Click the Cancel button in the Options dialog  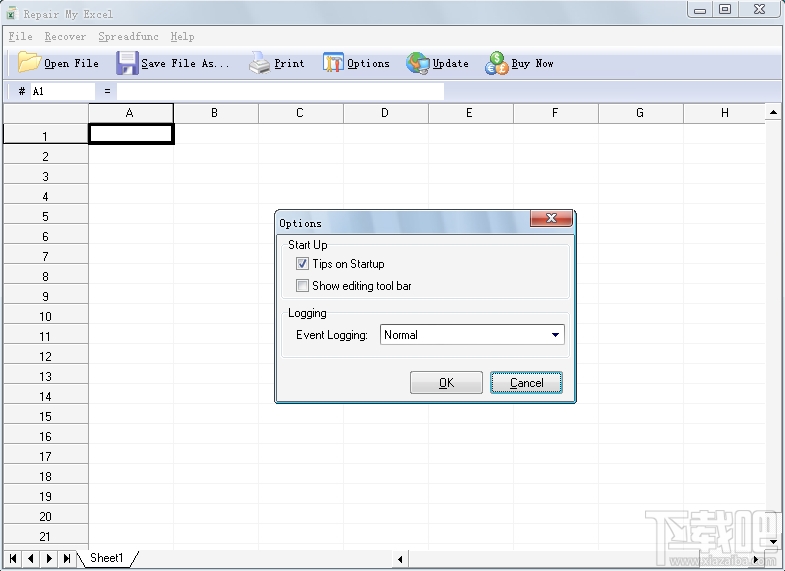coord(526,383)
